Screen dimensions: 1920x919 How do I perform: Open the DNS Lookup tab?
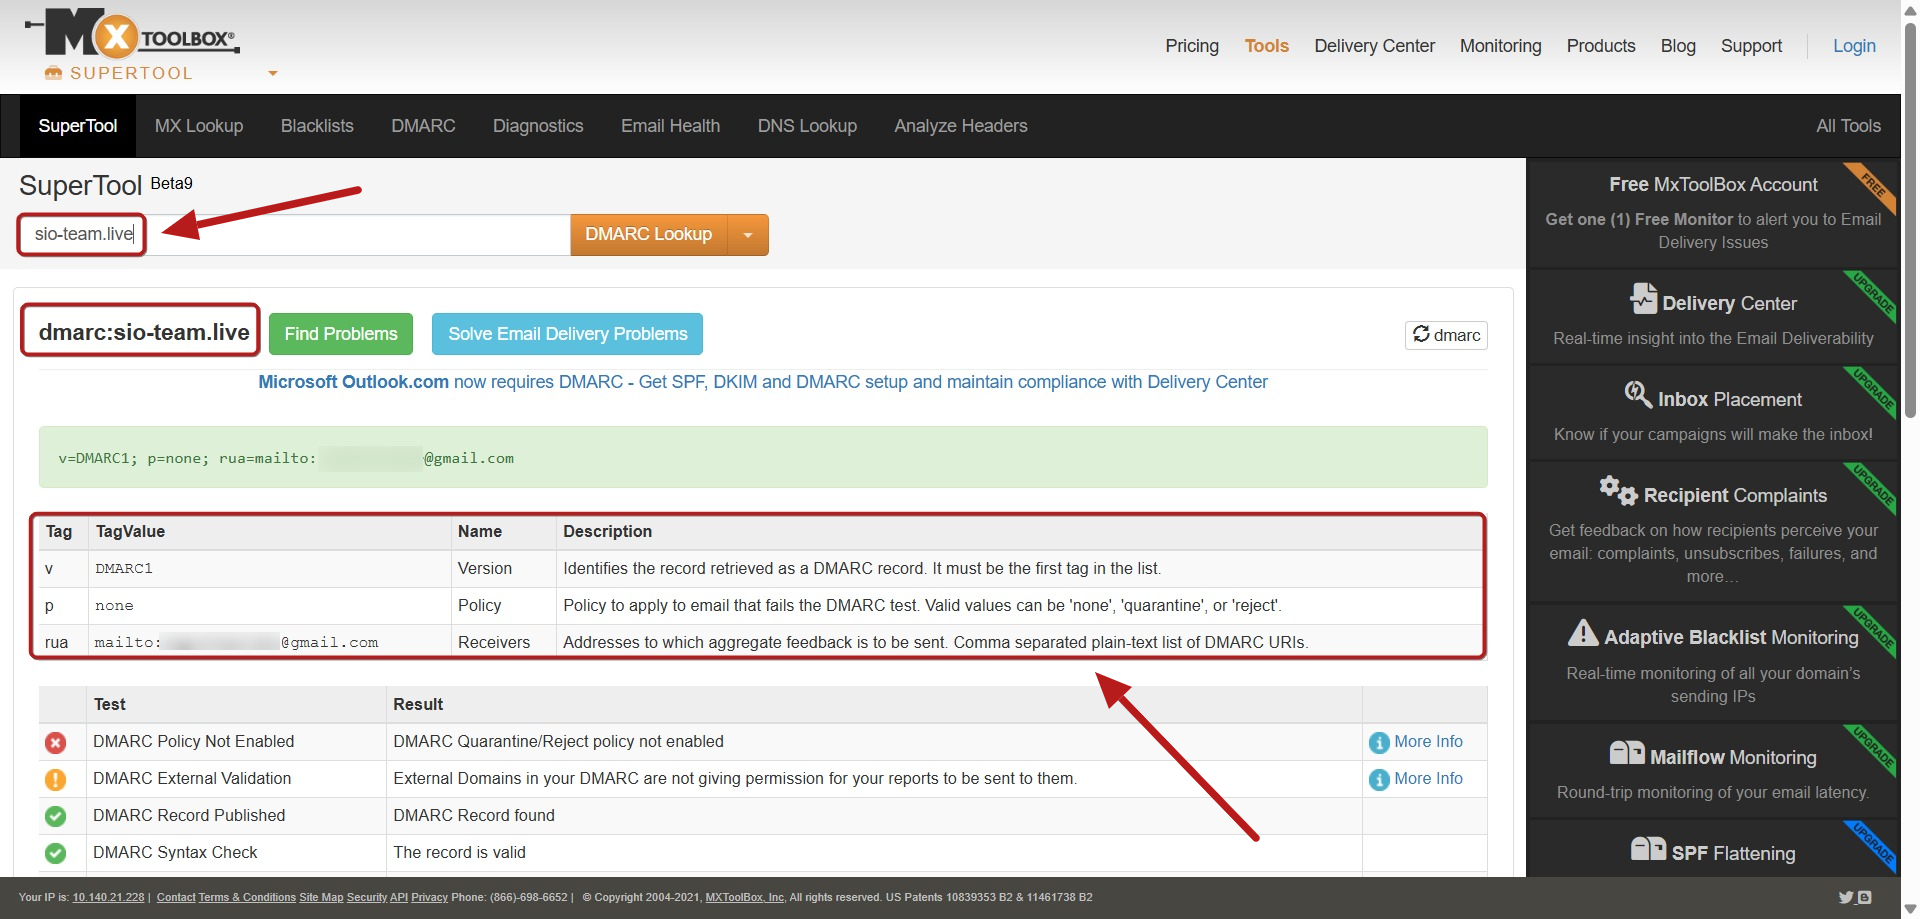point(807,126)
